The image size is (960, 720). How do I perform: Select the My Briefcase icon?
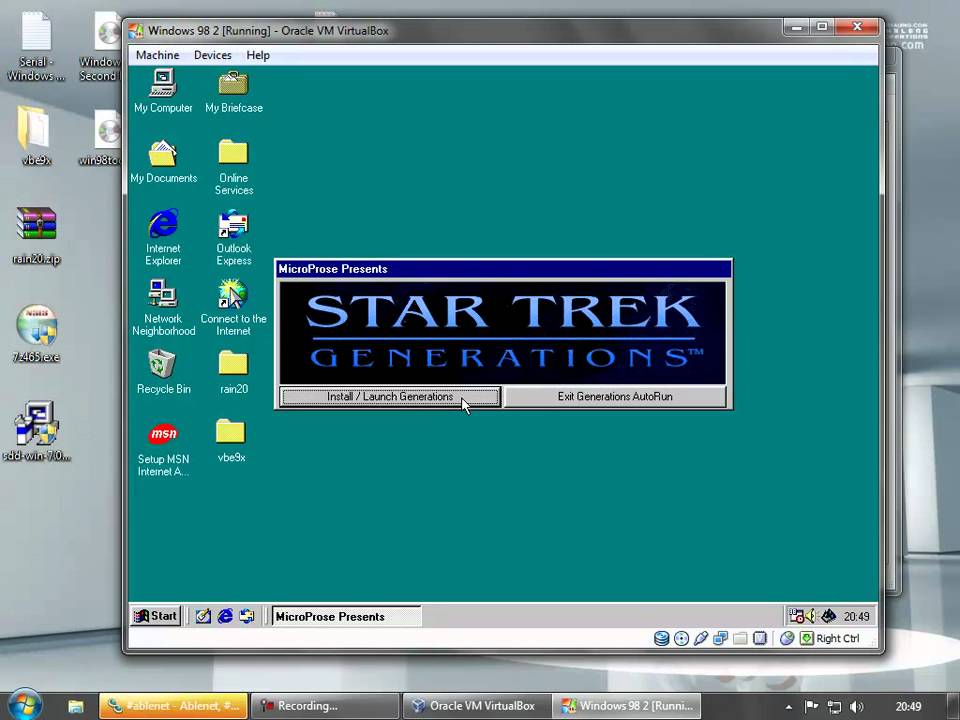[x=233, y=91]
